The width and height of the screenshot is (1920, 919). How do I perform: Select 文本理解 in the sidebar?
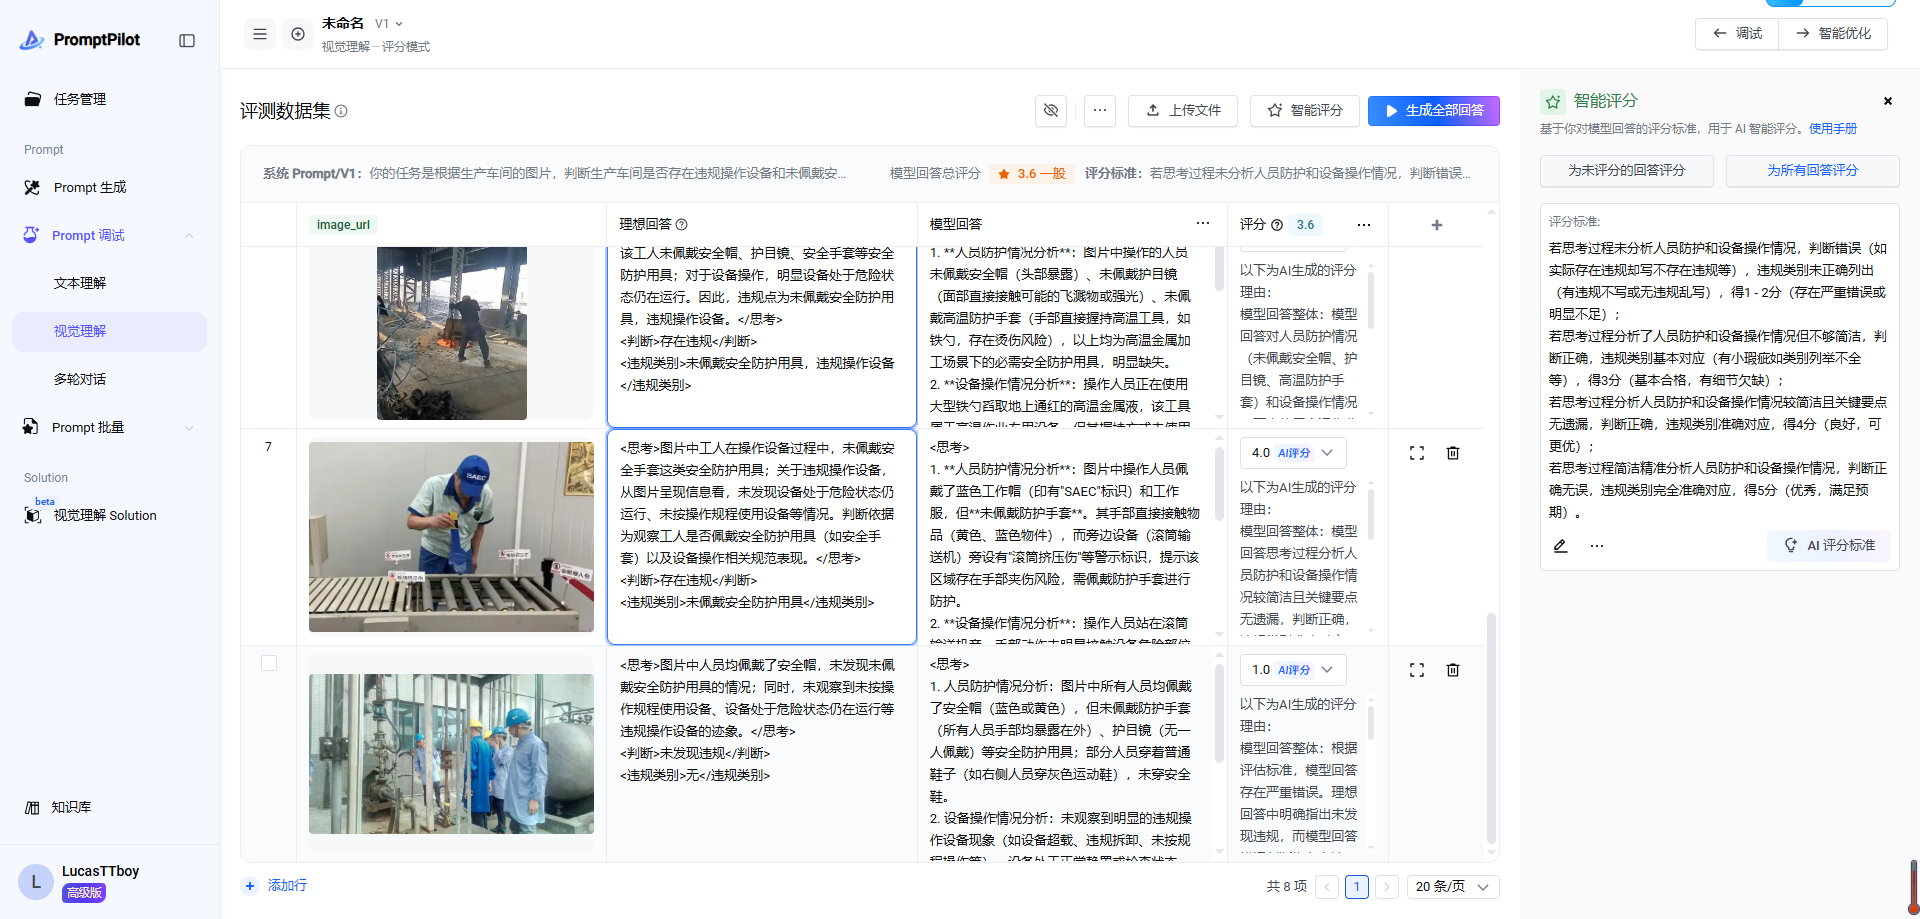[x=80, y=283]
